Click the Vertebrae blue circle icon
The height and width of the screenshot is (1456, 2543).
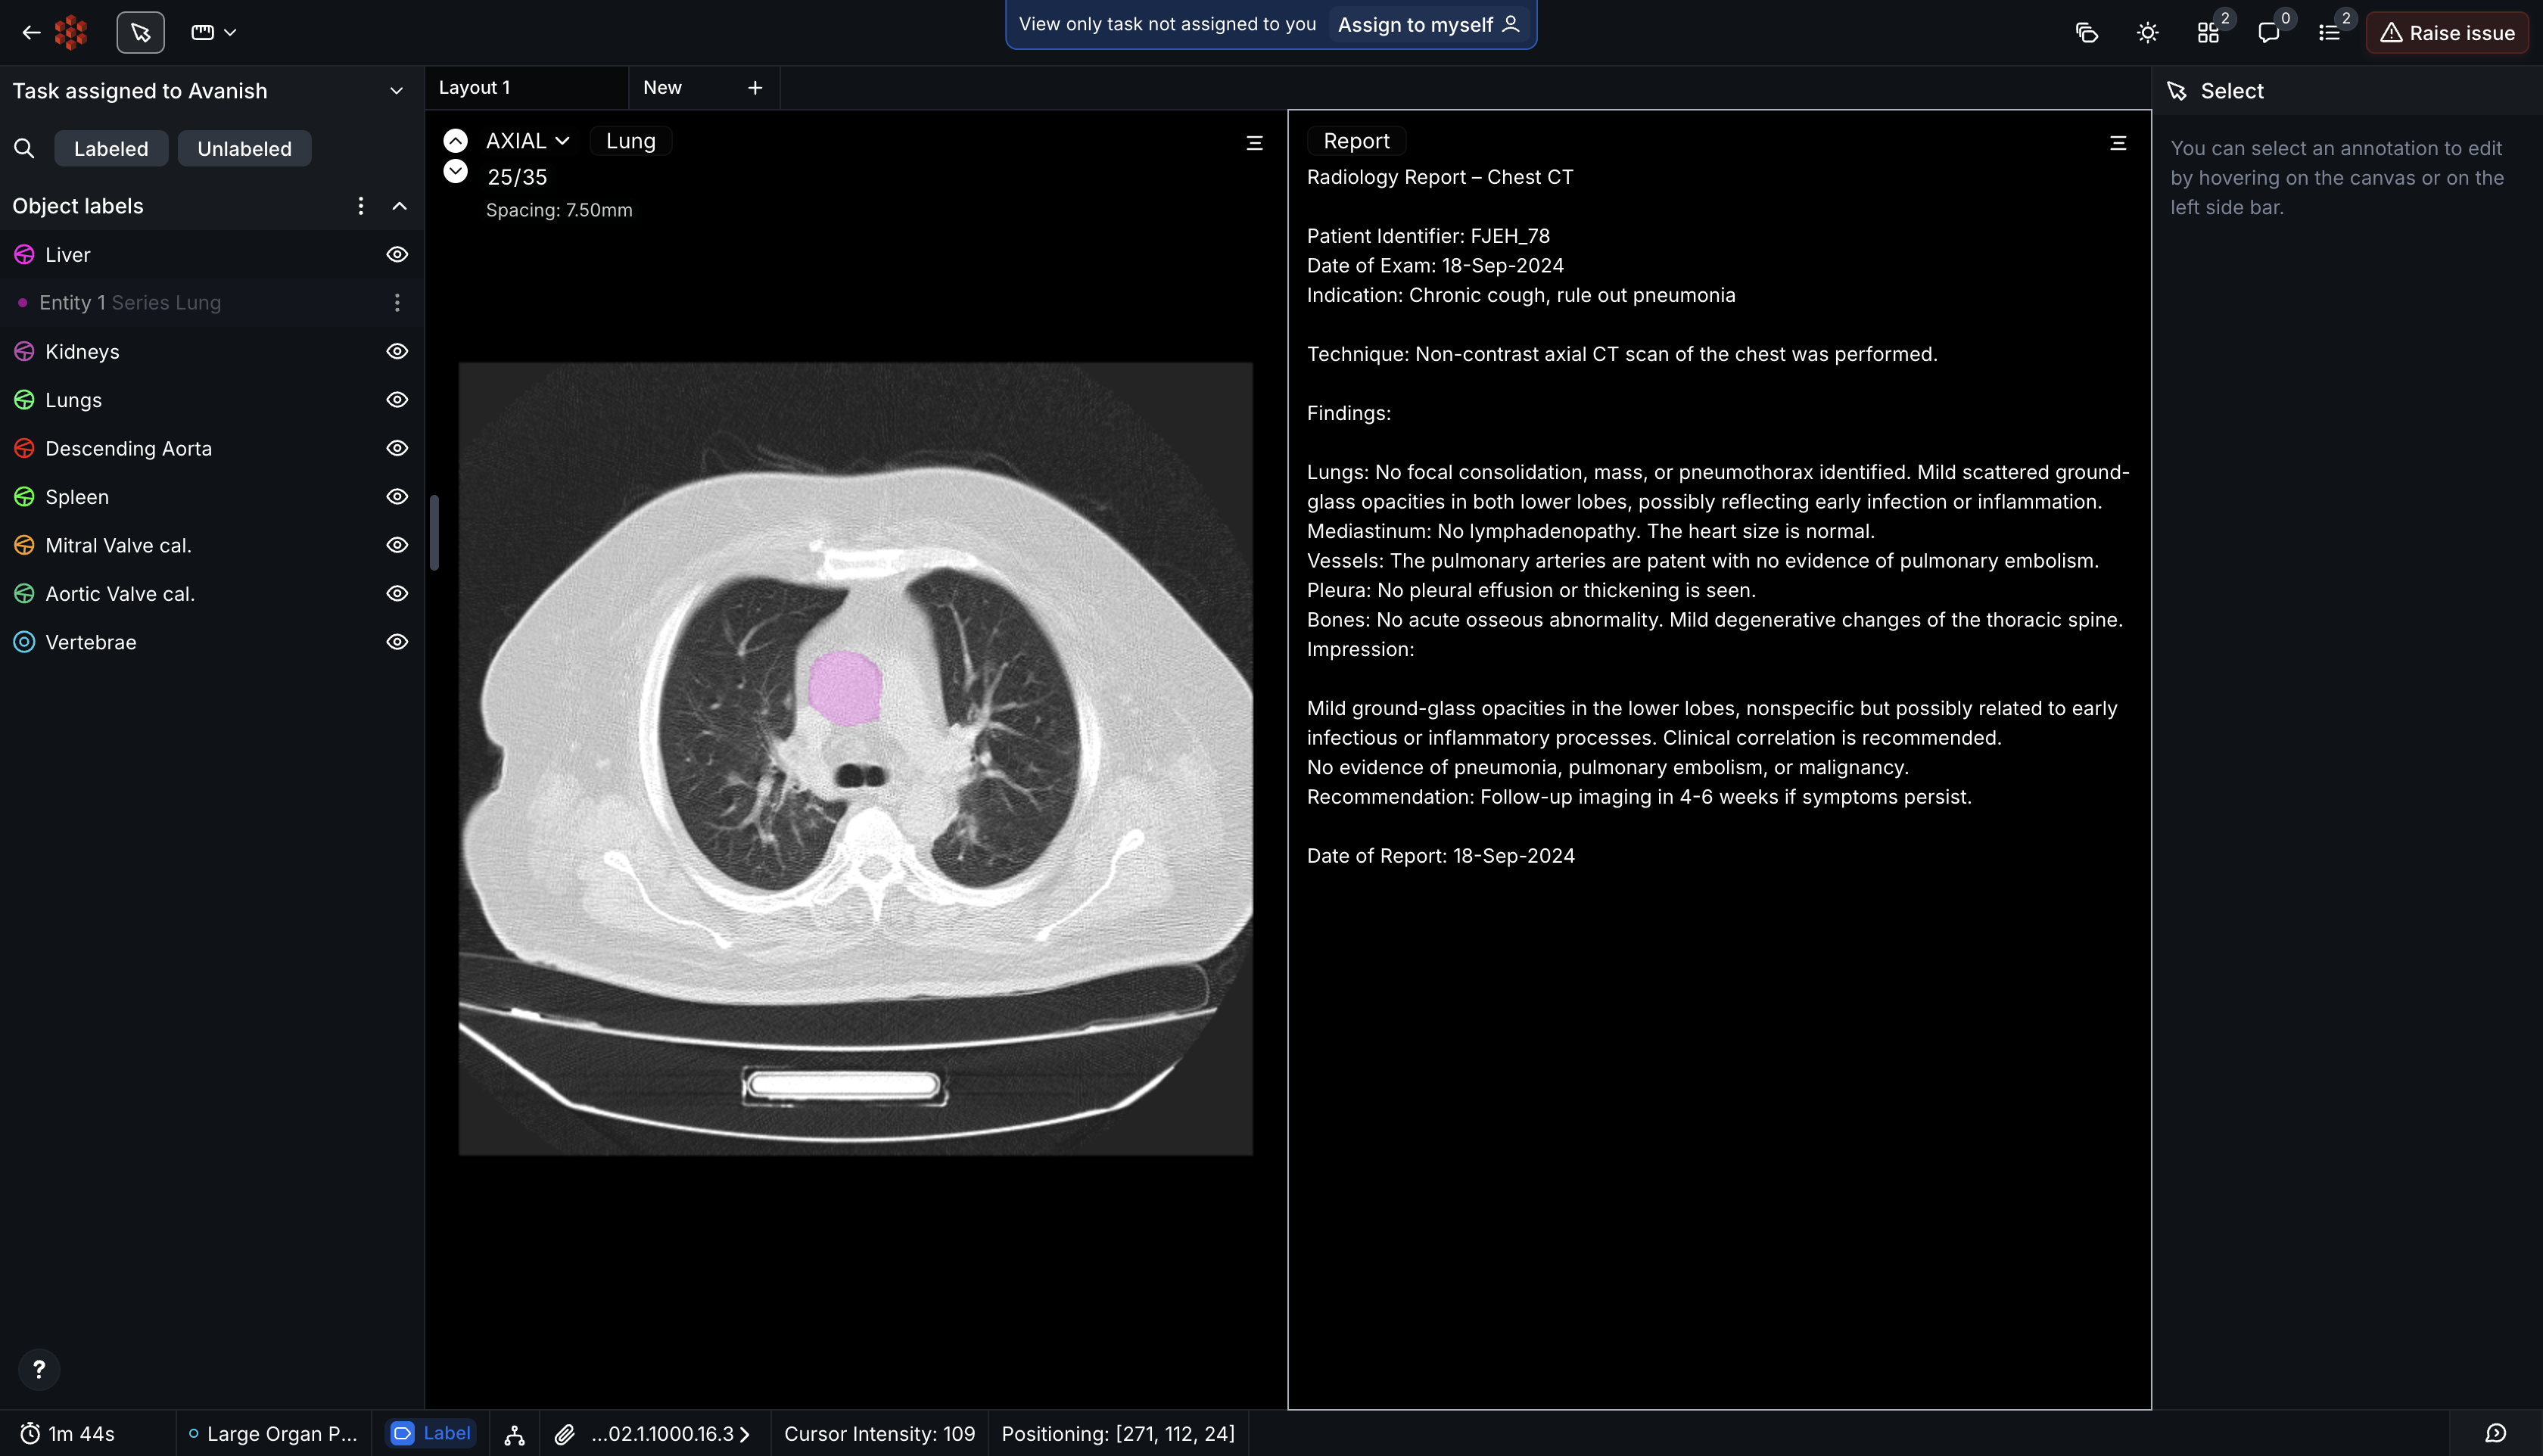pos(24,643)
